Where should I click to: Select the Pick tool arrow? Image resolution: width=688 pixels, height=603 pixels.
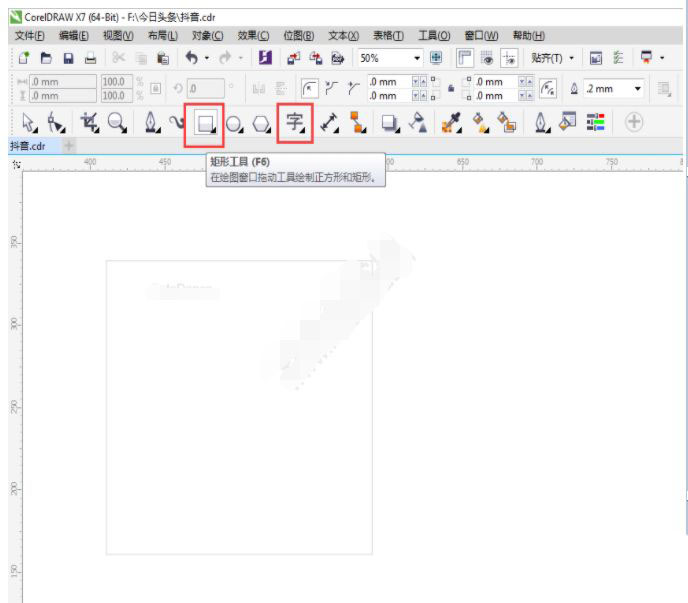click(x=28, y=123)
